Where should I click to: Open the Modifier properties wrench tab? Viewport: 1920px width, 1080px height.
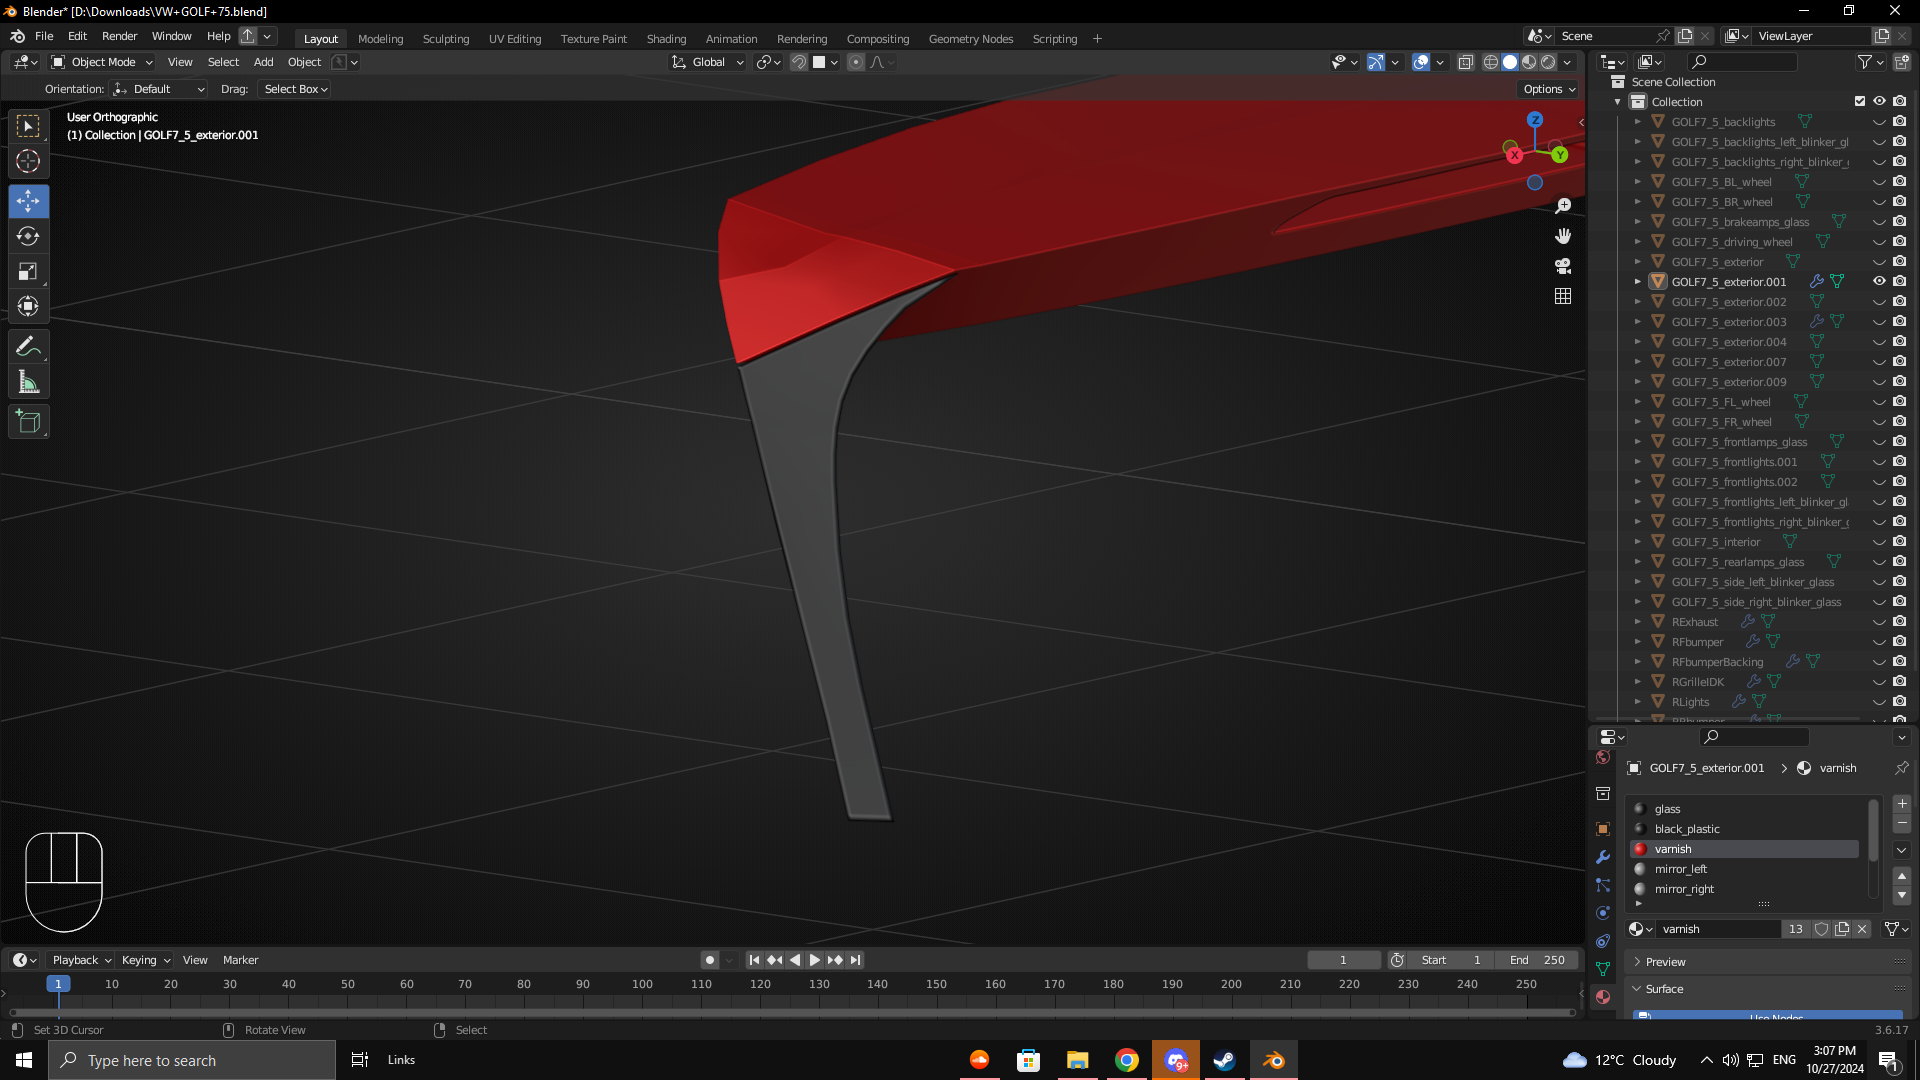pos(1603,857)
